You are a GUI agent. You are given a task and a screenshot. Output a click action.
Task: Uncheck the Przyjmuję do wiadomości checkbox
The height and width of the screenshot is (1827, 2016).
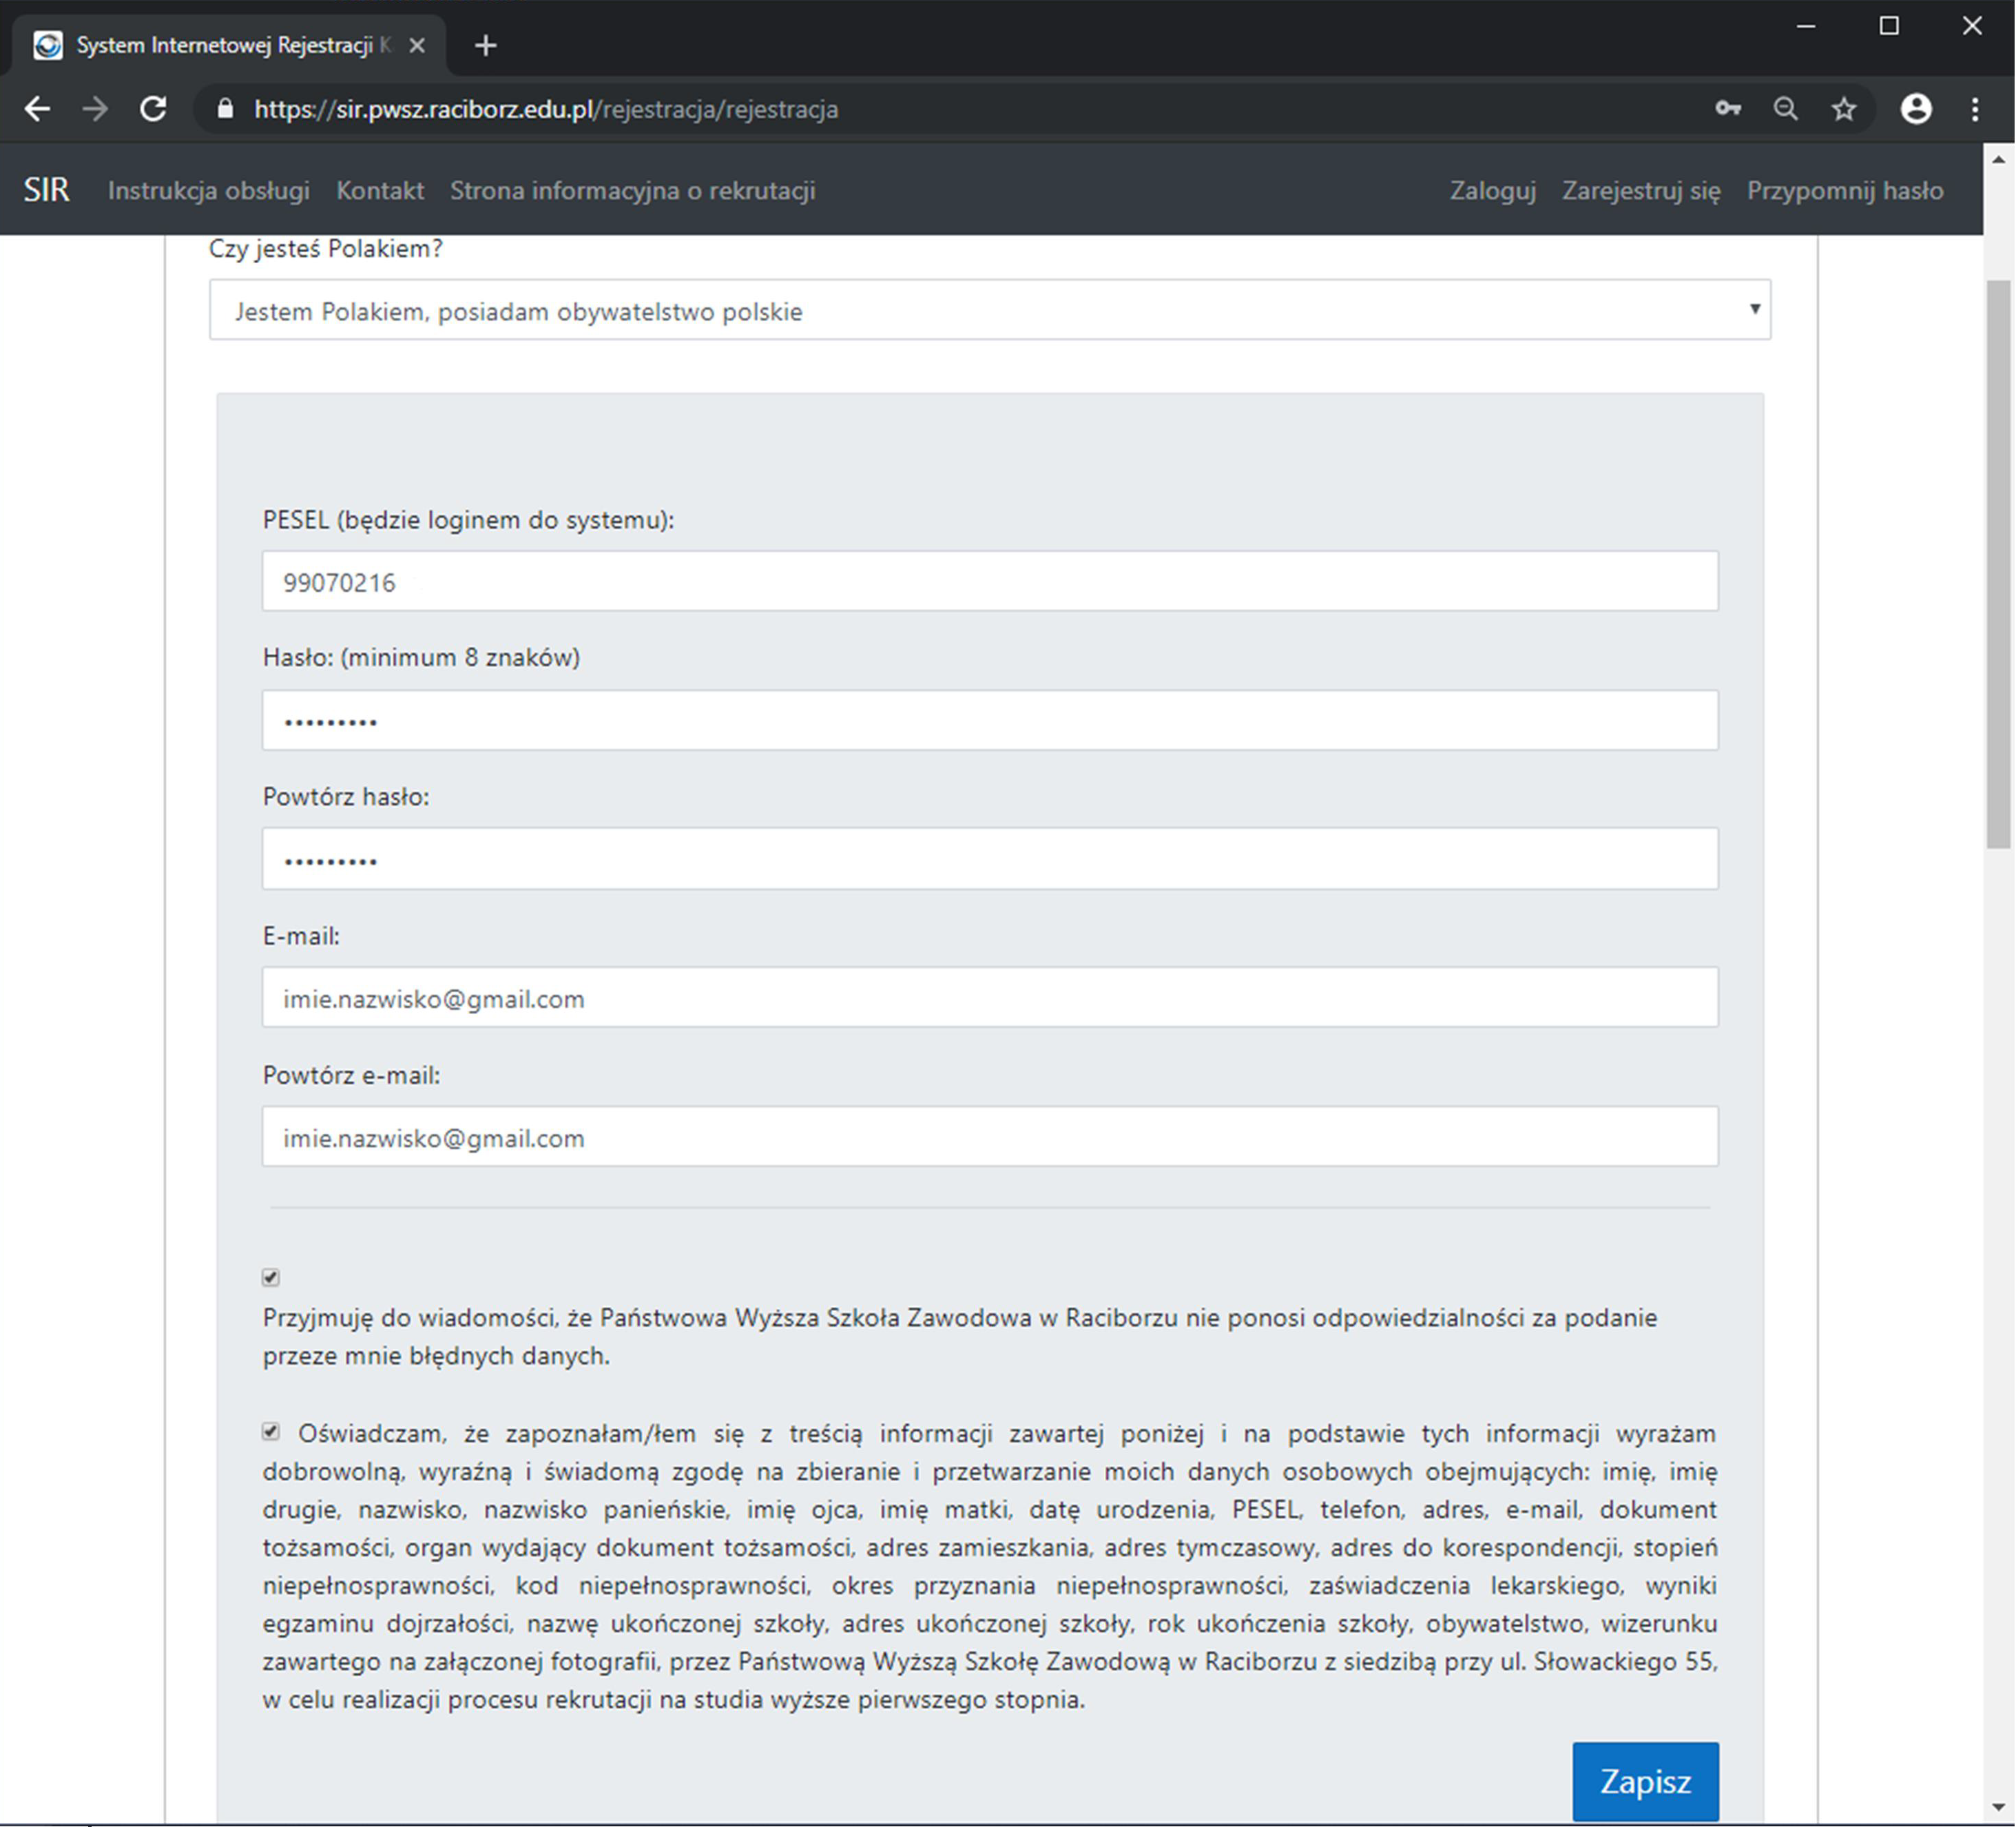pyautogui.click(x=271, y=1277)
